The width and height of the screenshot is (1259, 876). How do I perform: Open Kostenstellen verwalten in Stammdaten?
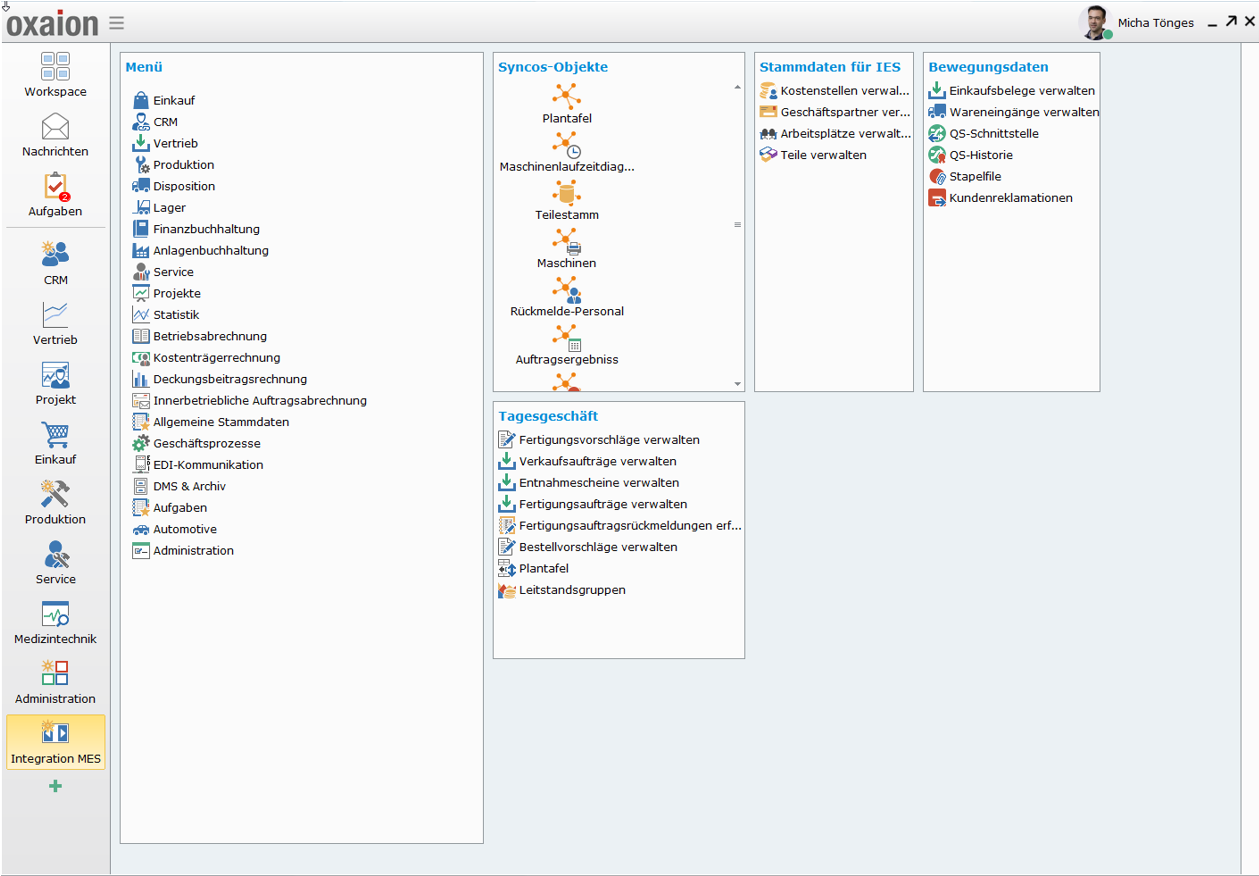tap(835, 91)
